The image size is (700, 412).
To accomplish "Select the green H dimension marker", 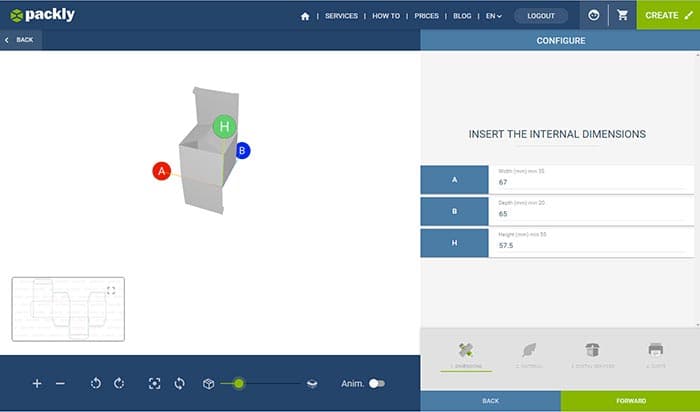I will coord(225,126).
